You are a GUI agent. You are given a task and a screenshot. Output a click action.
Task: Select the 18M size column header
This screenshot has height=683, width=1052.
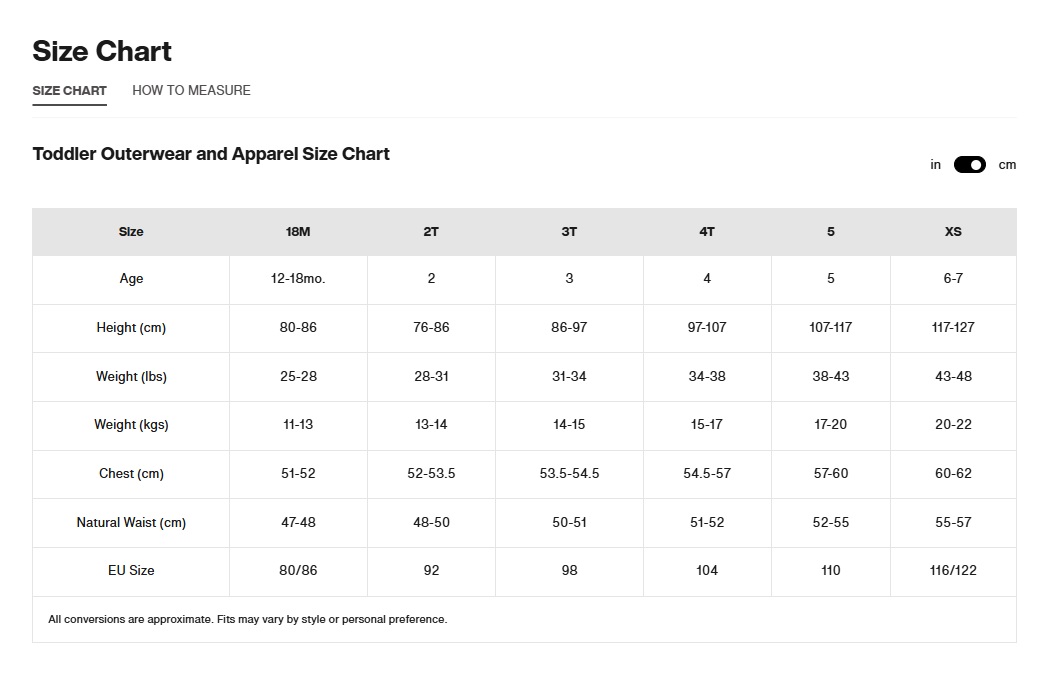click(298, 232)
